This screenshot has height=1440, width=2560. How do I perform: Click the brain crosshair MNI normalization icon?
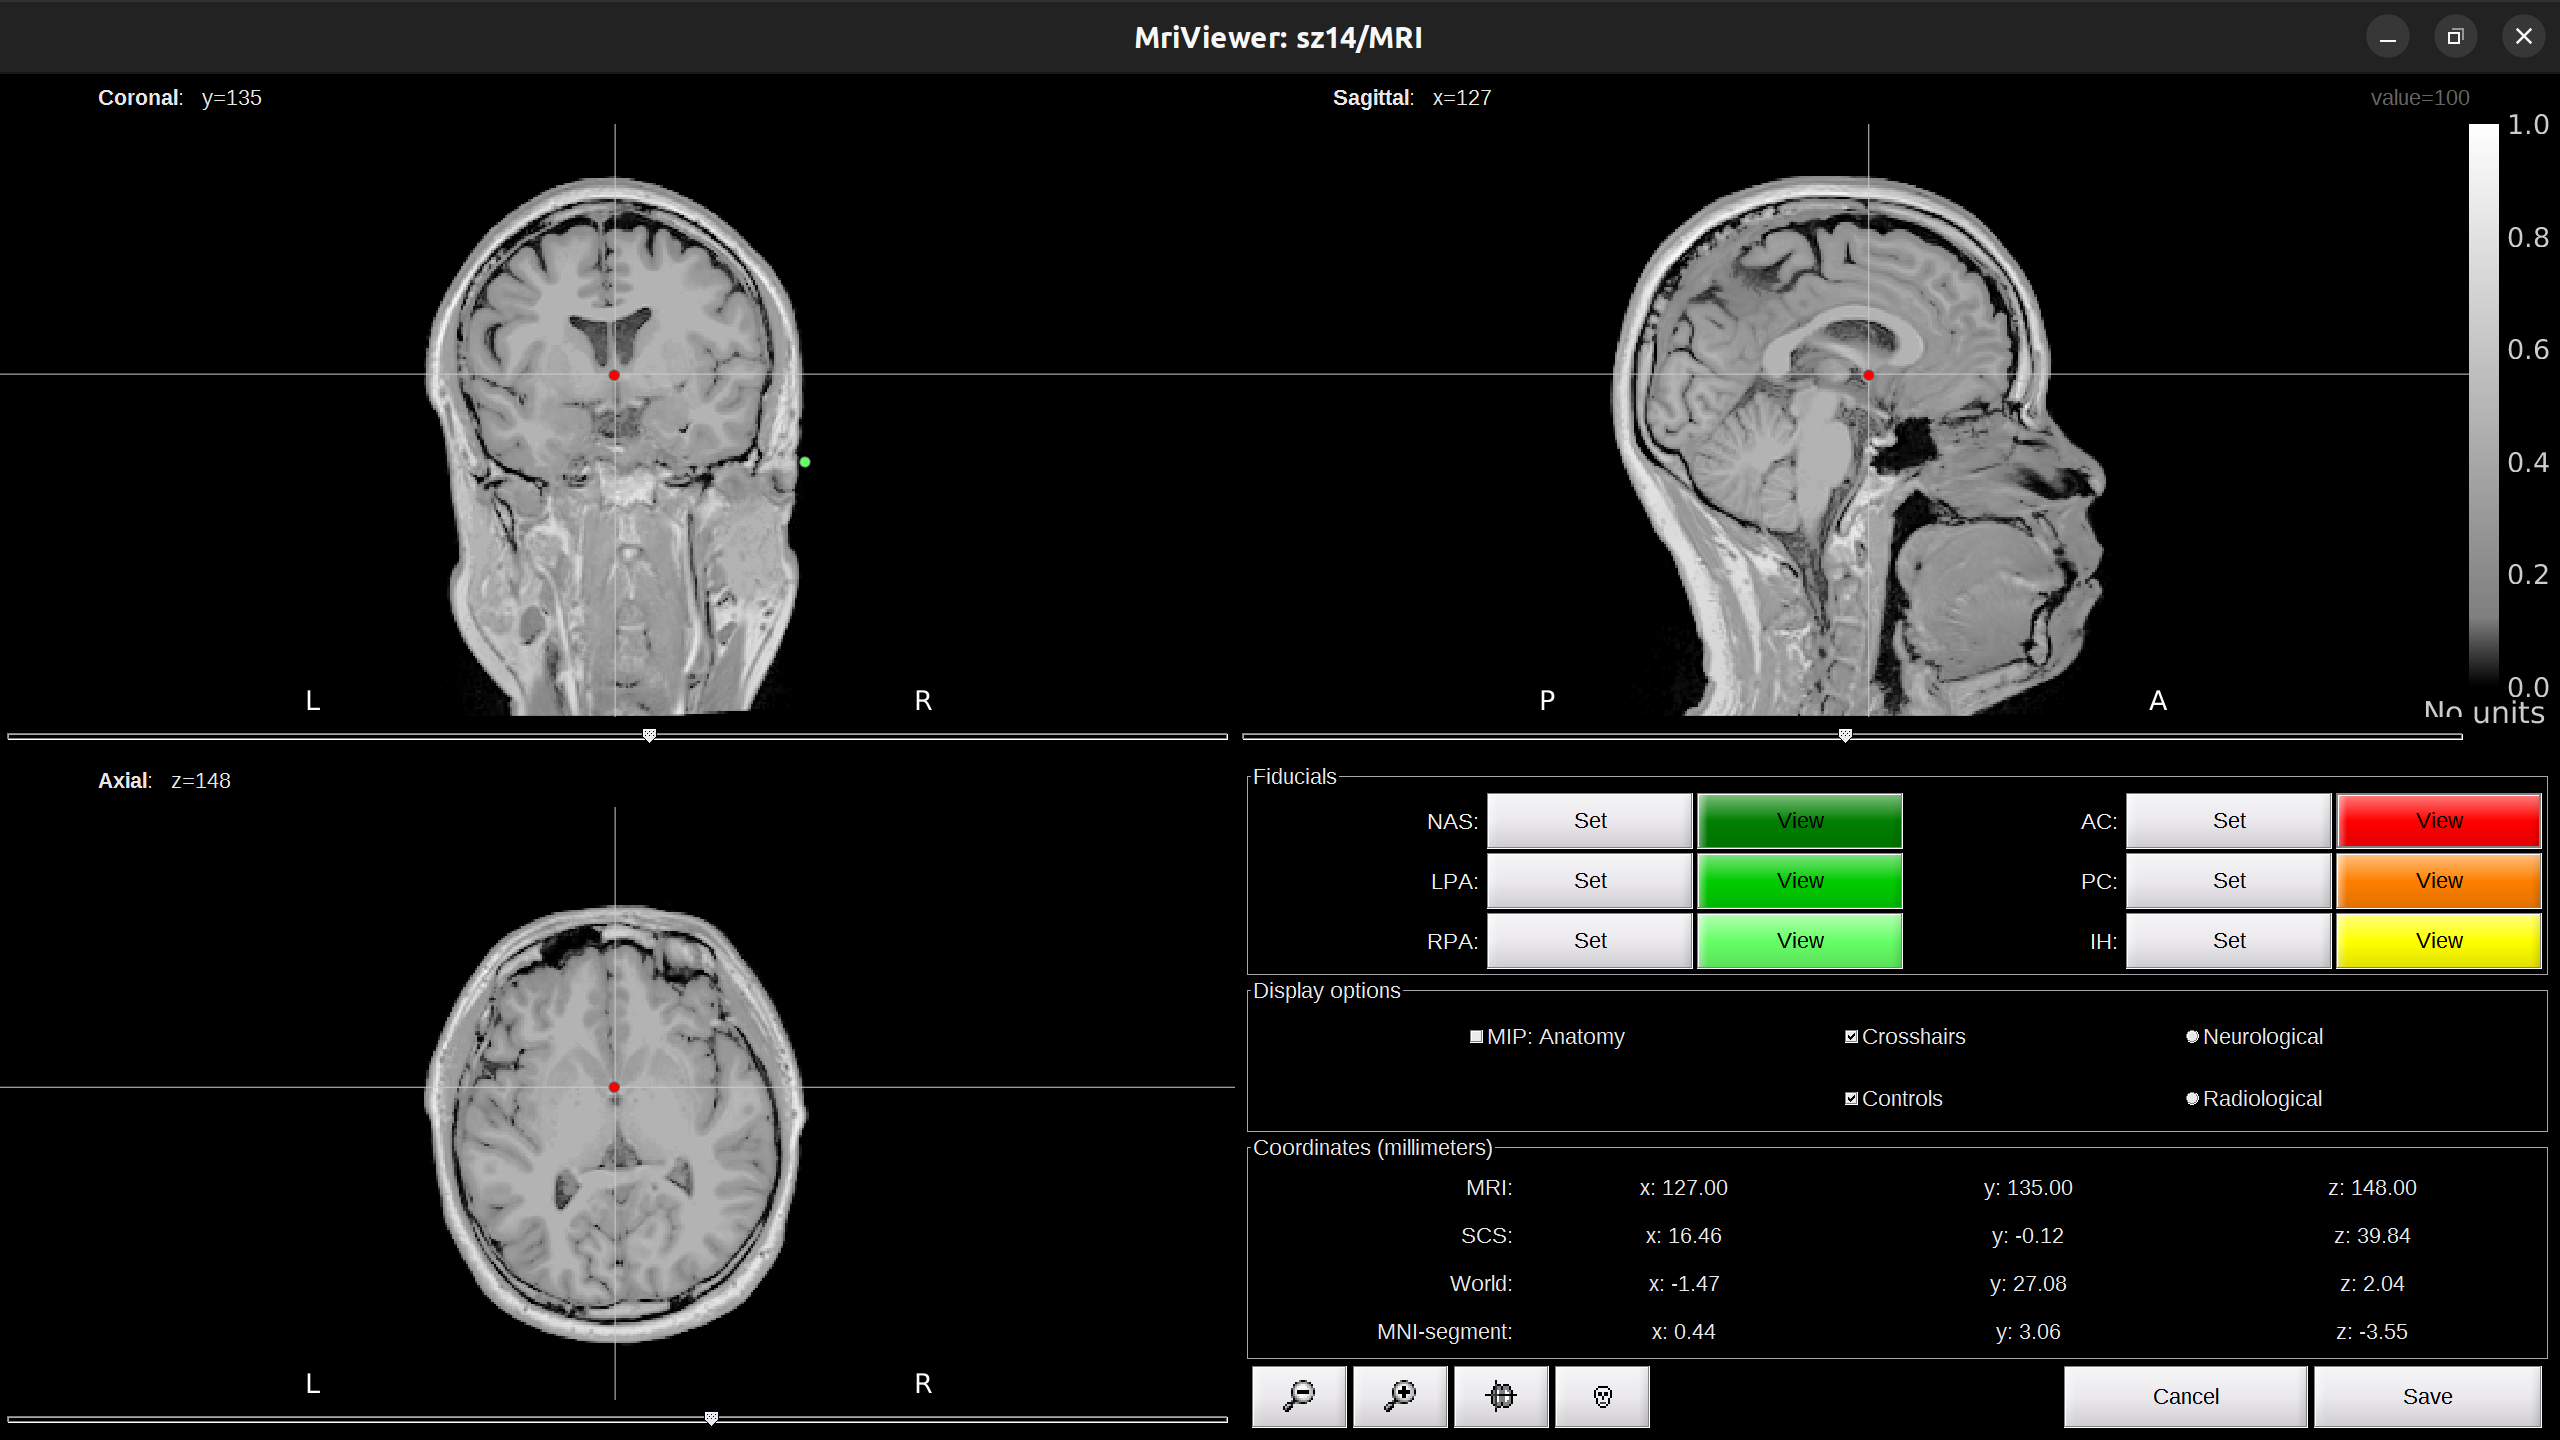click(1501, 1396)
